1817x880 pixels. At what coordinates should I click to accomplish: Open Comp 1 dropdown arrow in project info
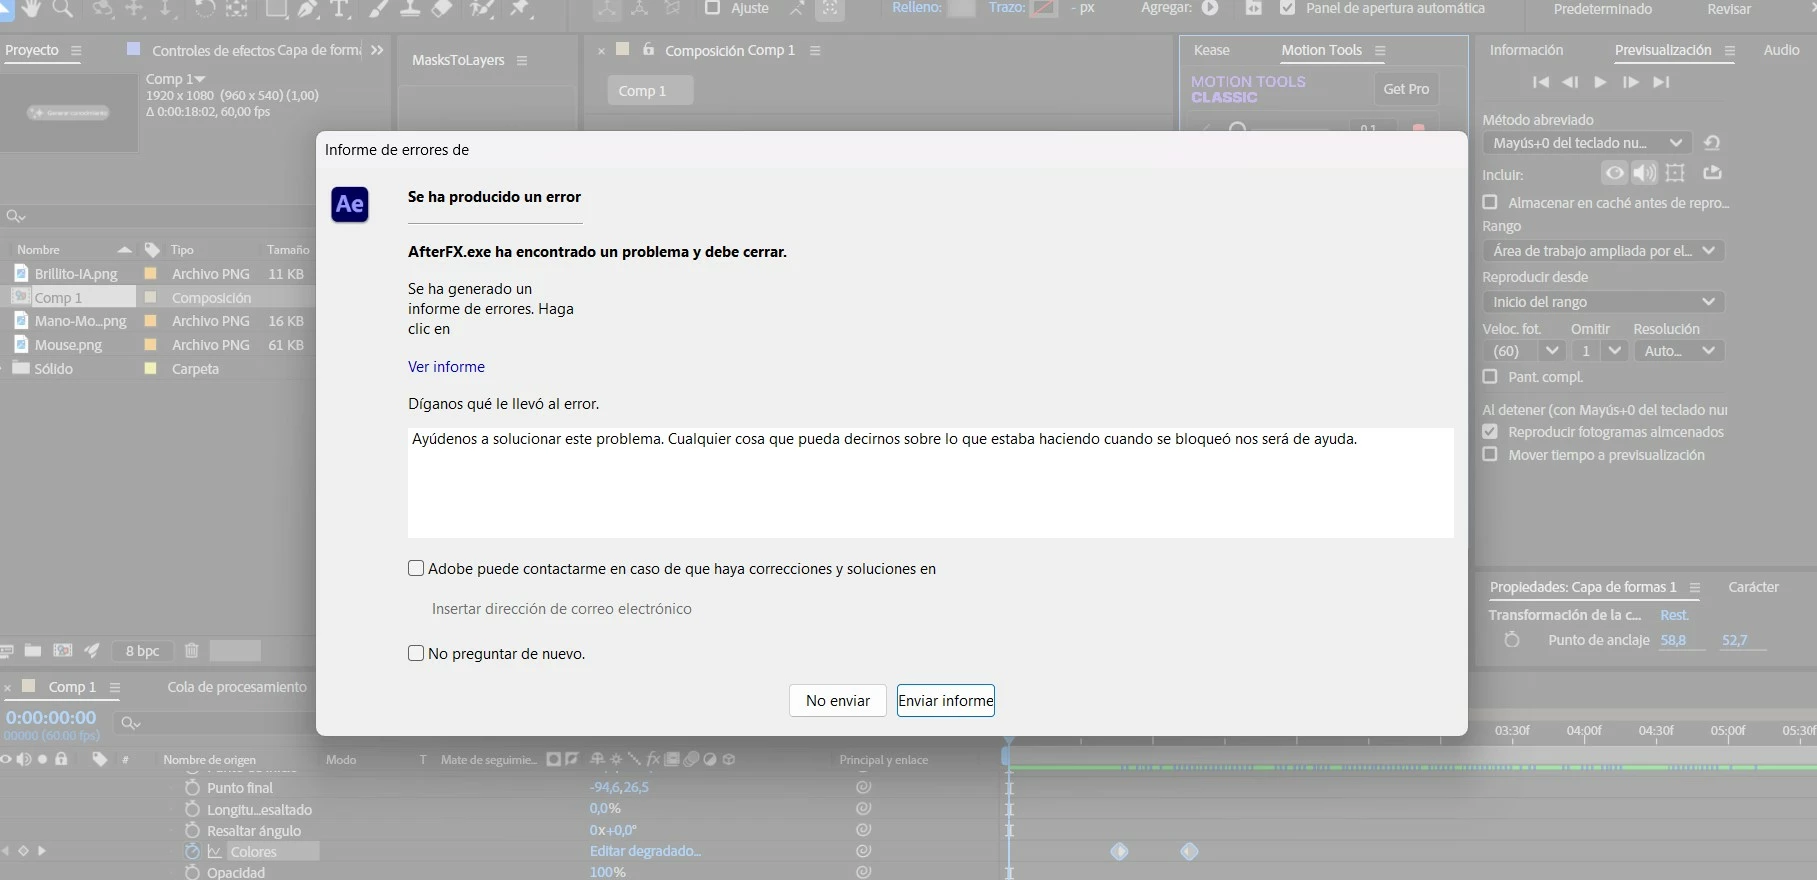tap(200, 78)
